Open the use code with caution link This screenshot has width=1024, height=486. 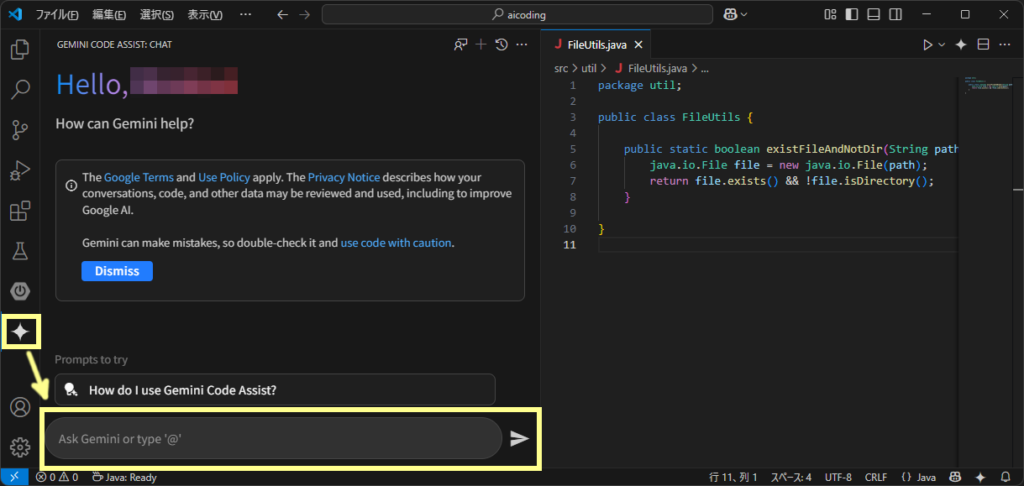pyautogui.click(x=396, y=243)
